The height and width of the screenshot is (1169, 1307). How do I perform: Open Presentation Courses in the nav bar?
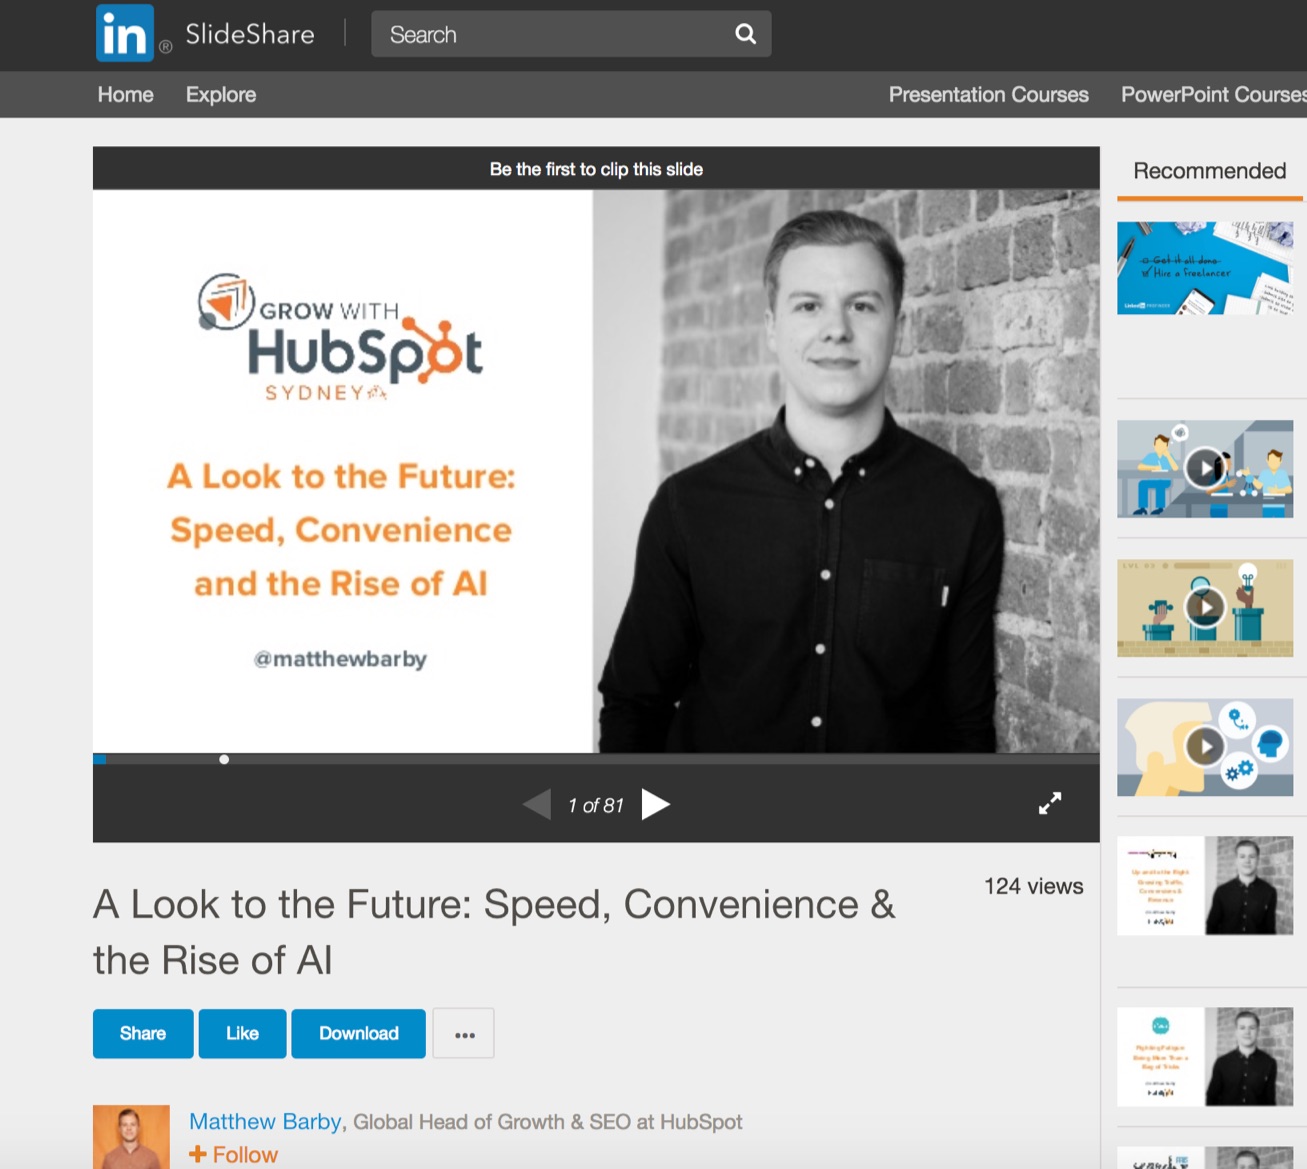tap(988, 94)
